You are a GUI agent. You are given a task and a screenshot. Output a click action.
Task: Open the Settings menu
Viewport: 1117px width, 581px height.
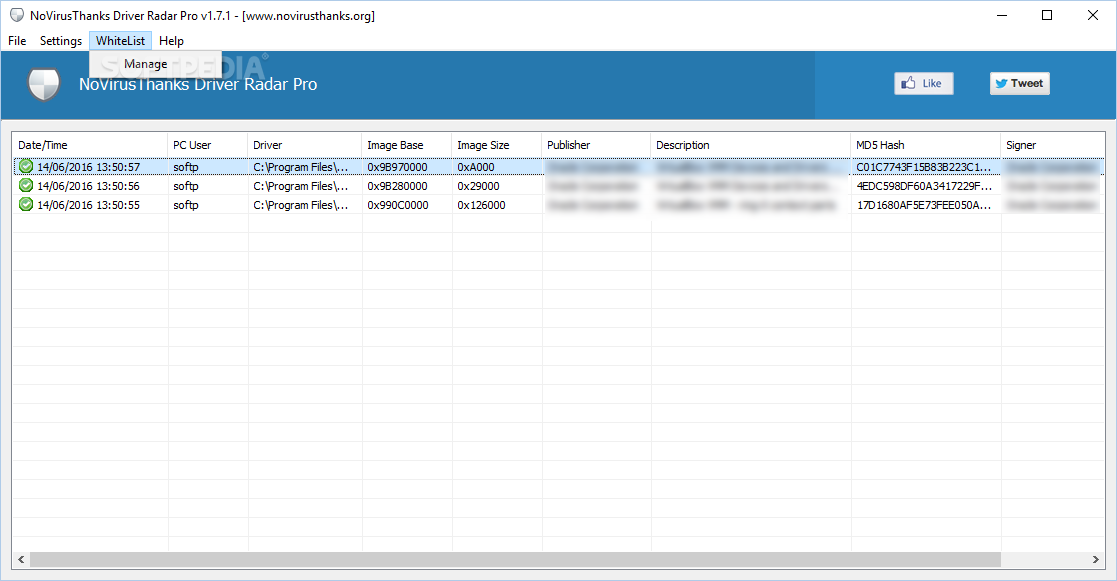[x=61, y=41]
